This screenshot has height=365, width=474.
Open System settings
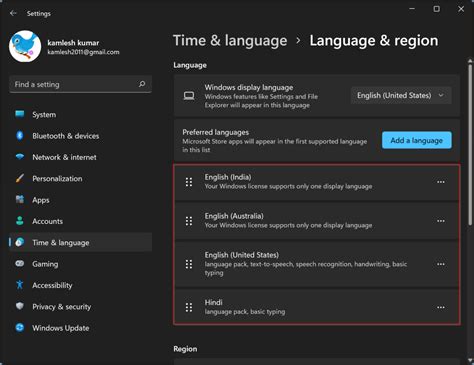point(80,115)
